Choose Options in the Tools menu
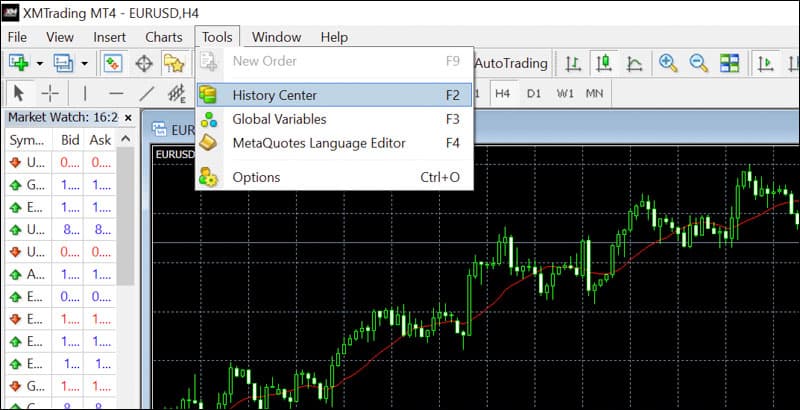The height and width of the screenshot is (410, 800). (256, 177)
